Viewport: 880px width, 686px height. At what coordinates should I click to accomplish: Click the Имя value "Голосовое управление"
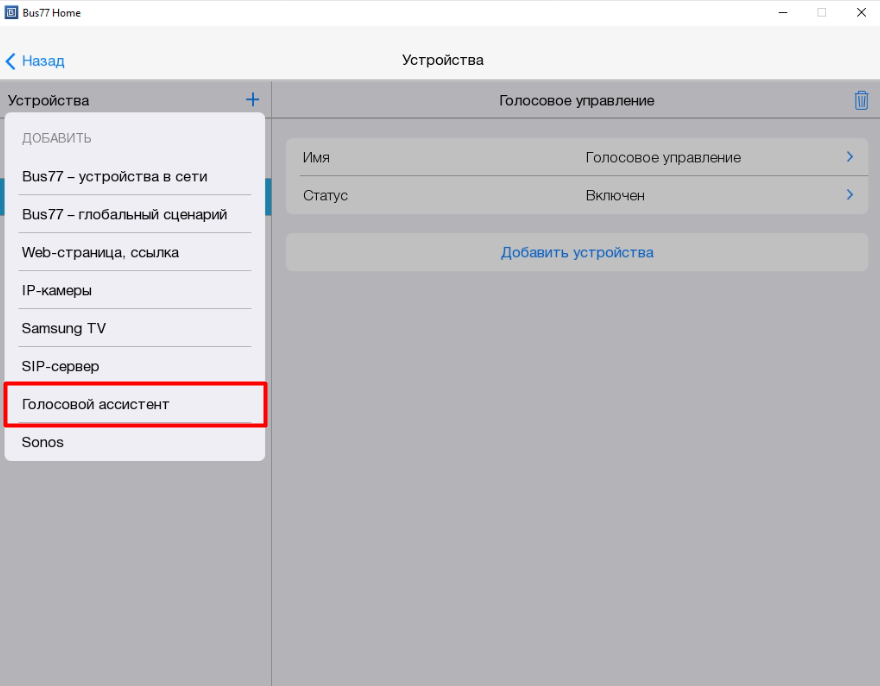(663, 157)
